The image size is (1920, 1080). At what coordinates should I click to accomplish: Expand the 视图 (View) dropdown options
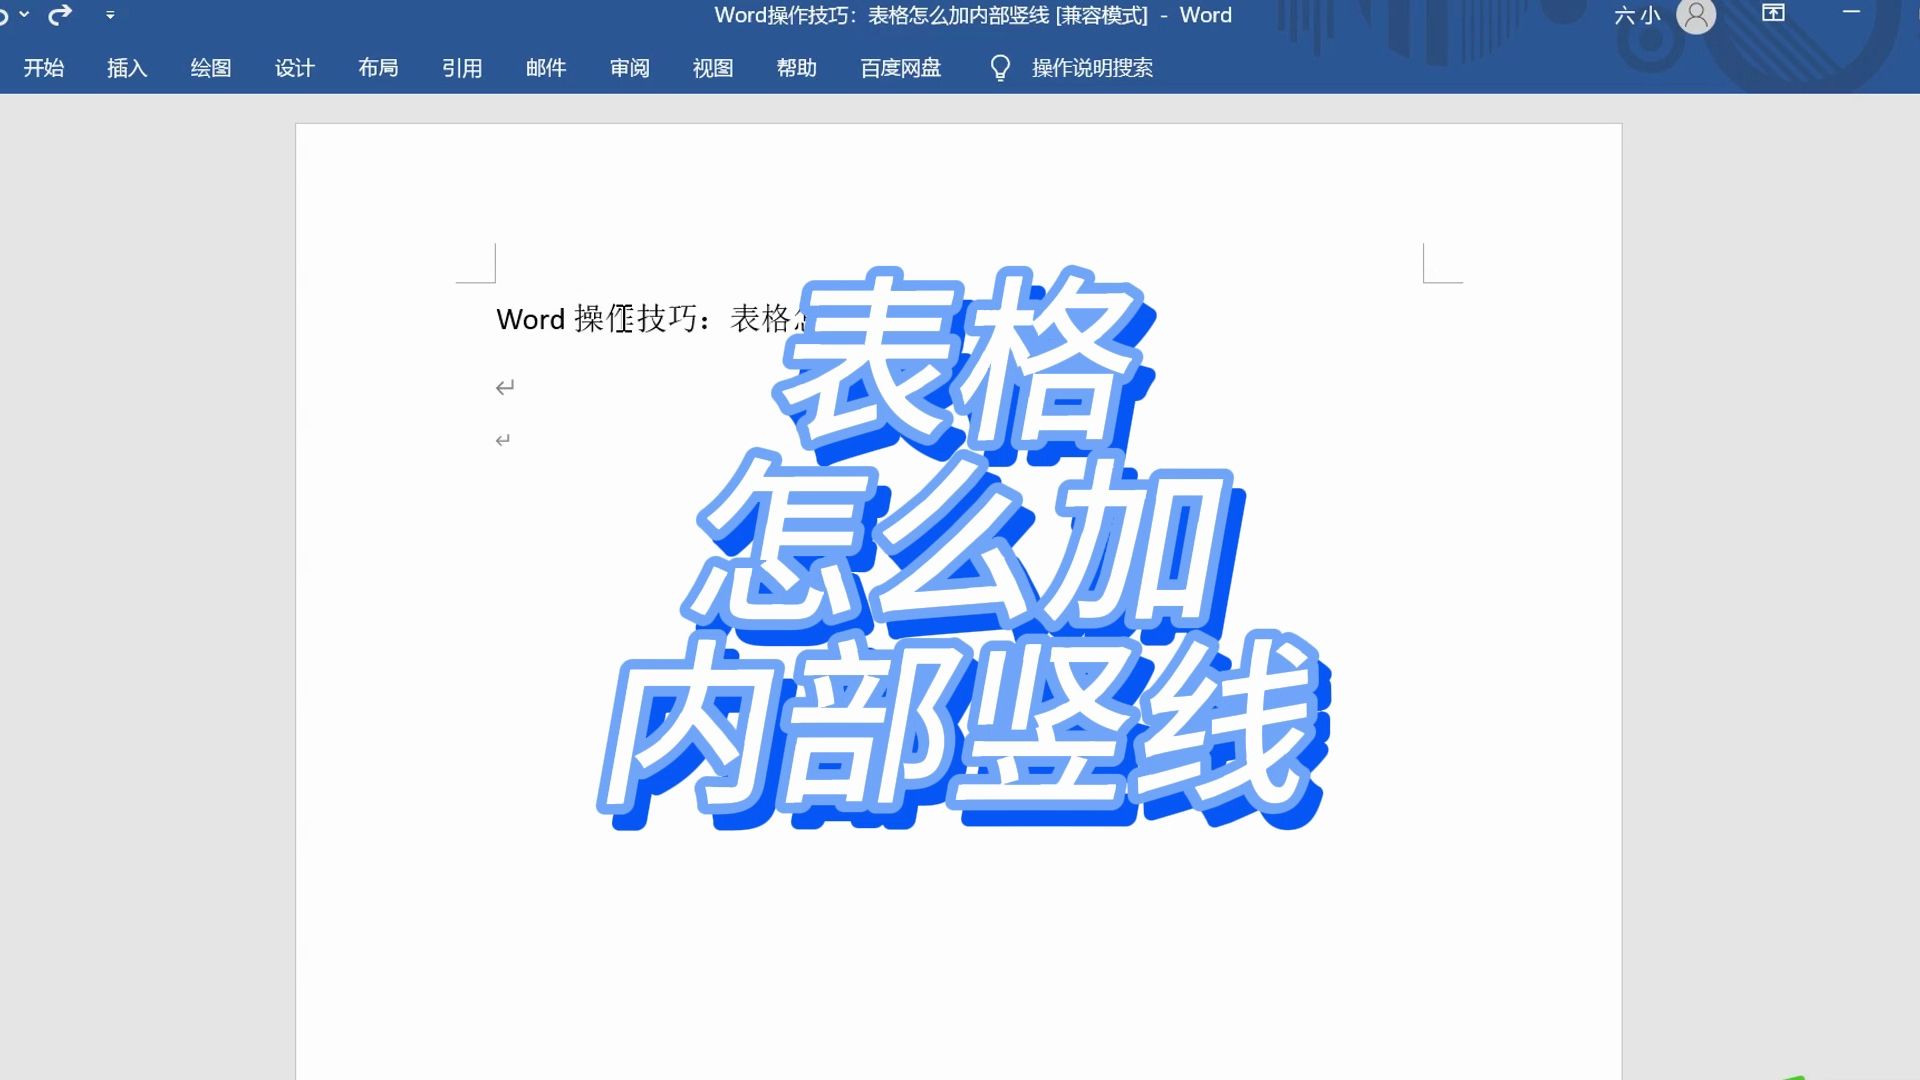pos(713,67)
